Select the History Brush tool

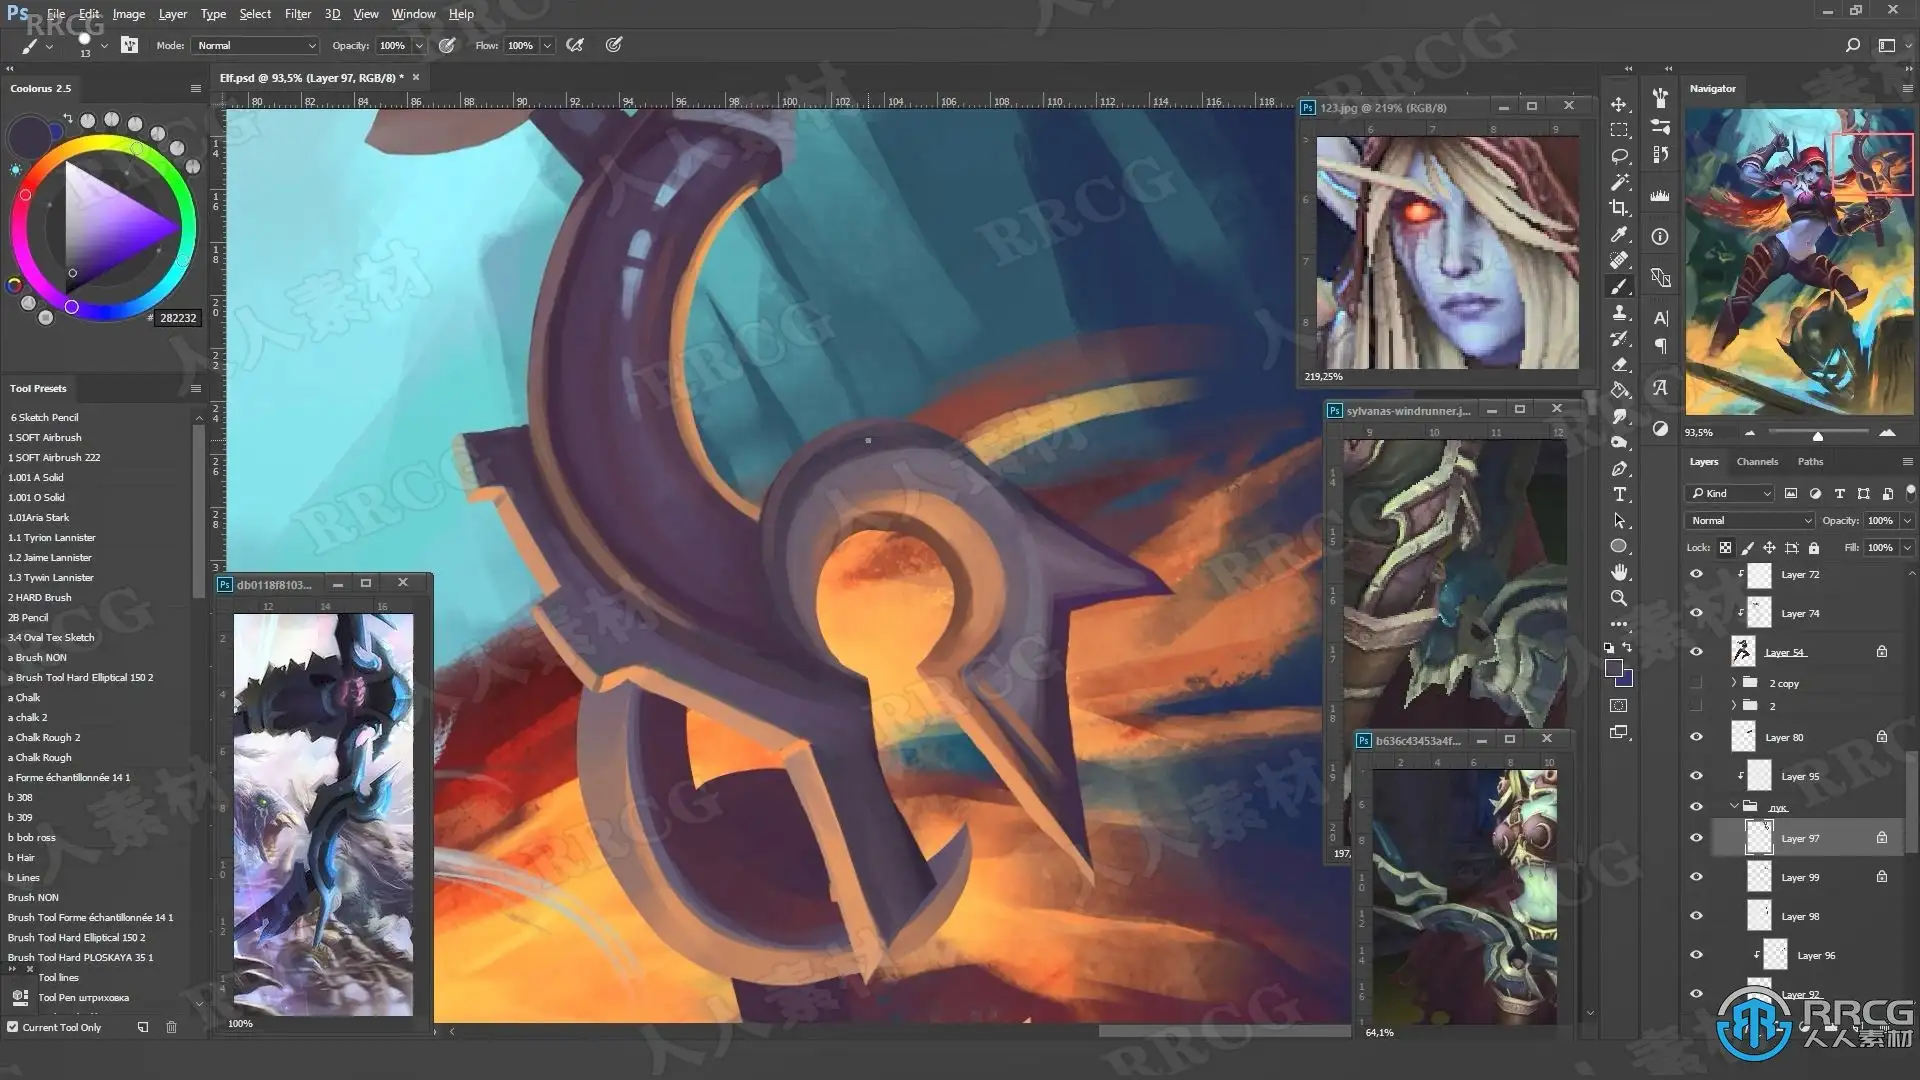1619,339
